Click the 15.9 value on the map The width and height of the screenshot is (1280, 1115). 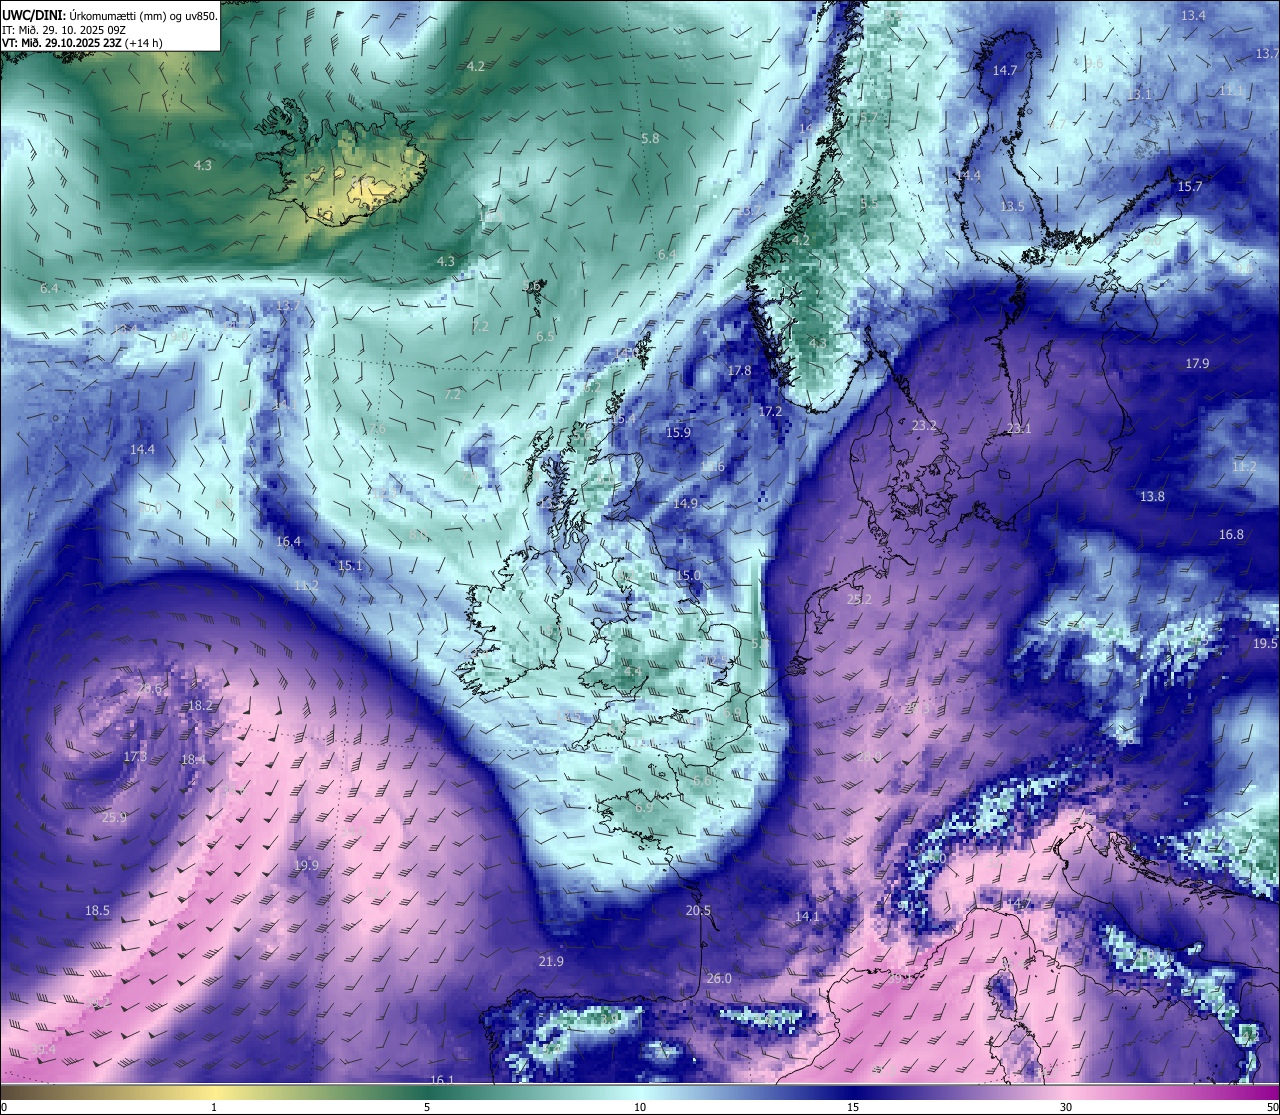678,432
